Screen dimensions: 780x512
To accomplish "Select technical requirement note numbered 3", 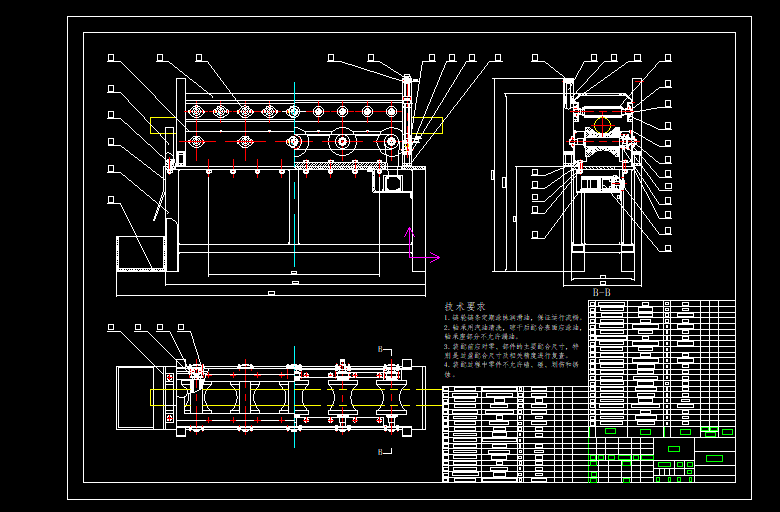I will pyautogui.click(x=512, y=351).
